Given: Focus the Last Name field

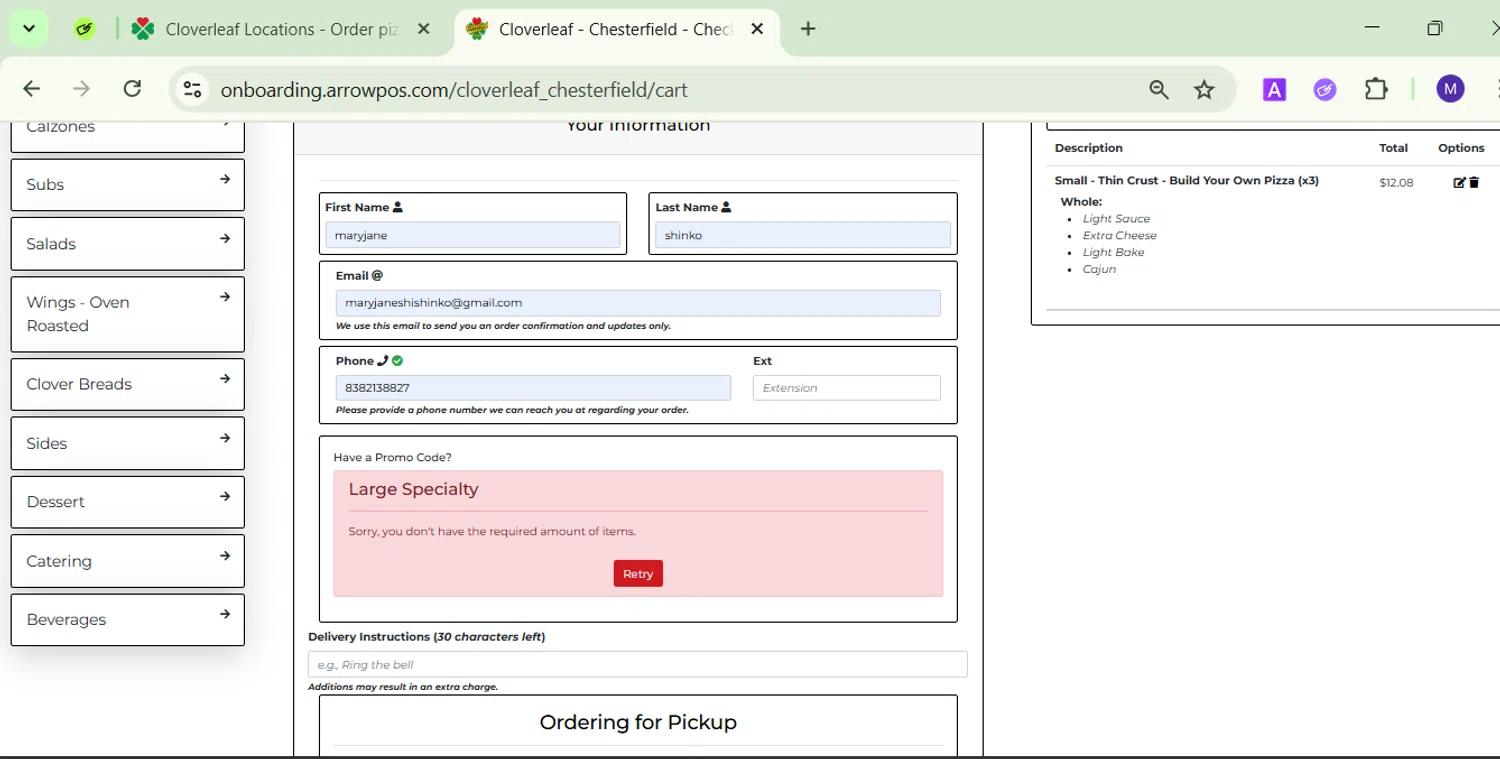Looking at the screenshot, I should pyautogui.click(x=803, y=236).
